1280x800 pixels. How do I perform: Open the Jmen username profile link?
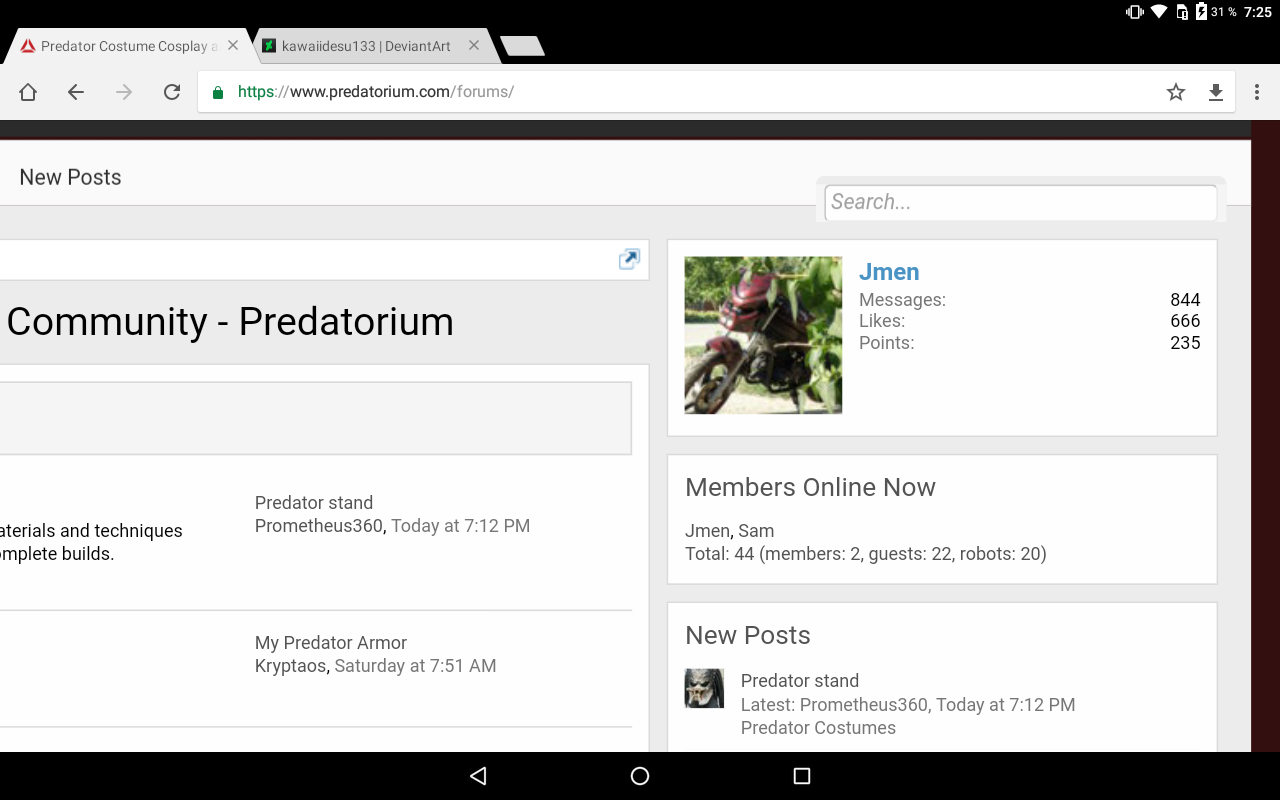[889, 272]
